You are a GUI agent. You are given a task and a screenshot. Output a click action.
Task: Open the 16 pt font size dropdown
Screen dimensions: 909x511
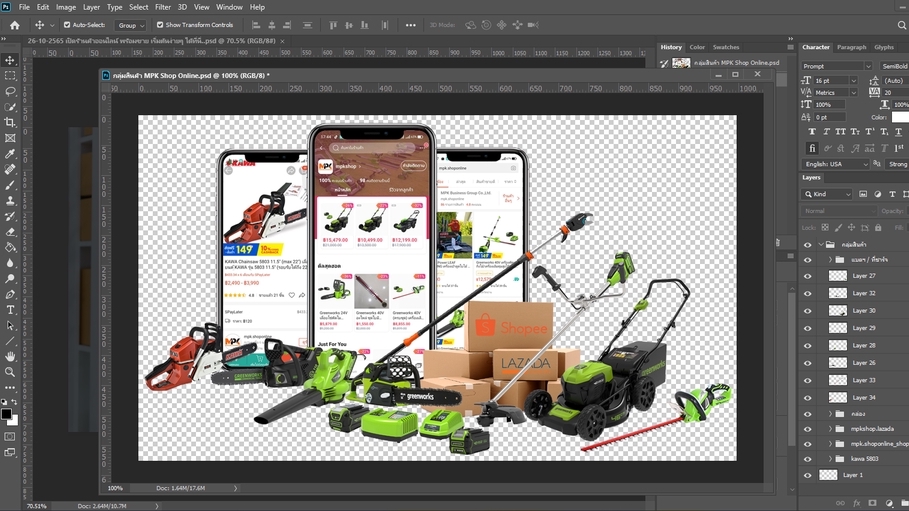coord(853,81)
